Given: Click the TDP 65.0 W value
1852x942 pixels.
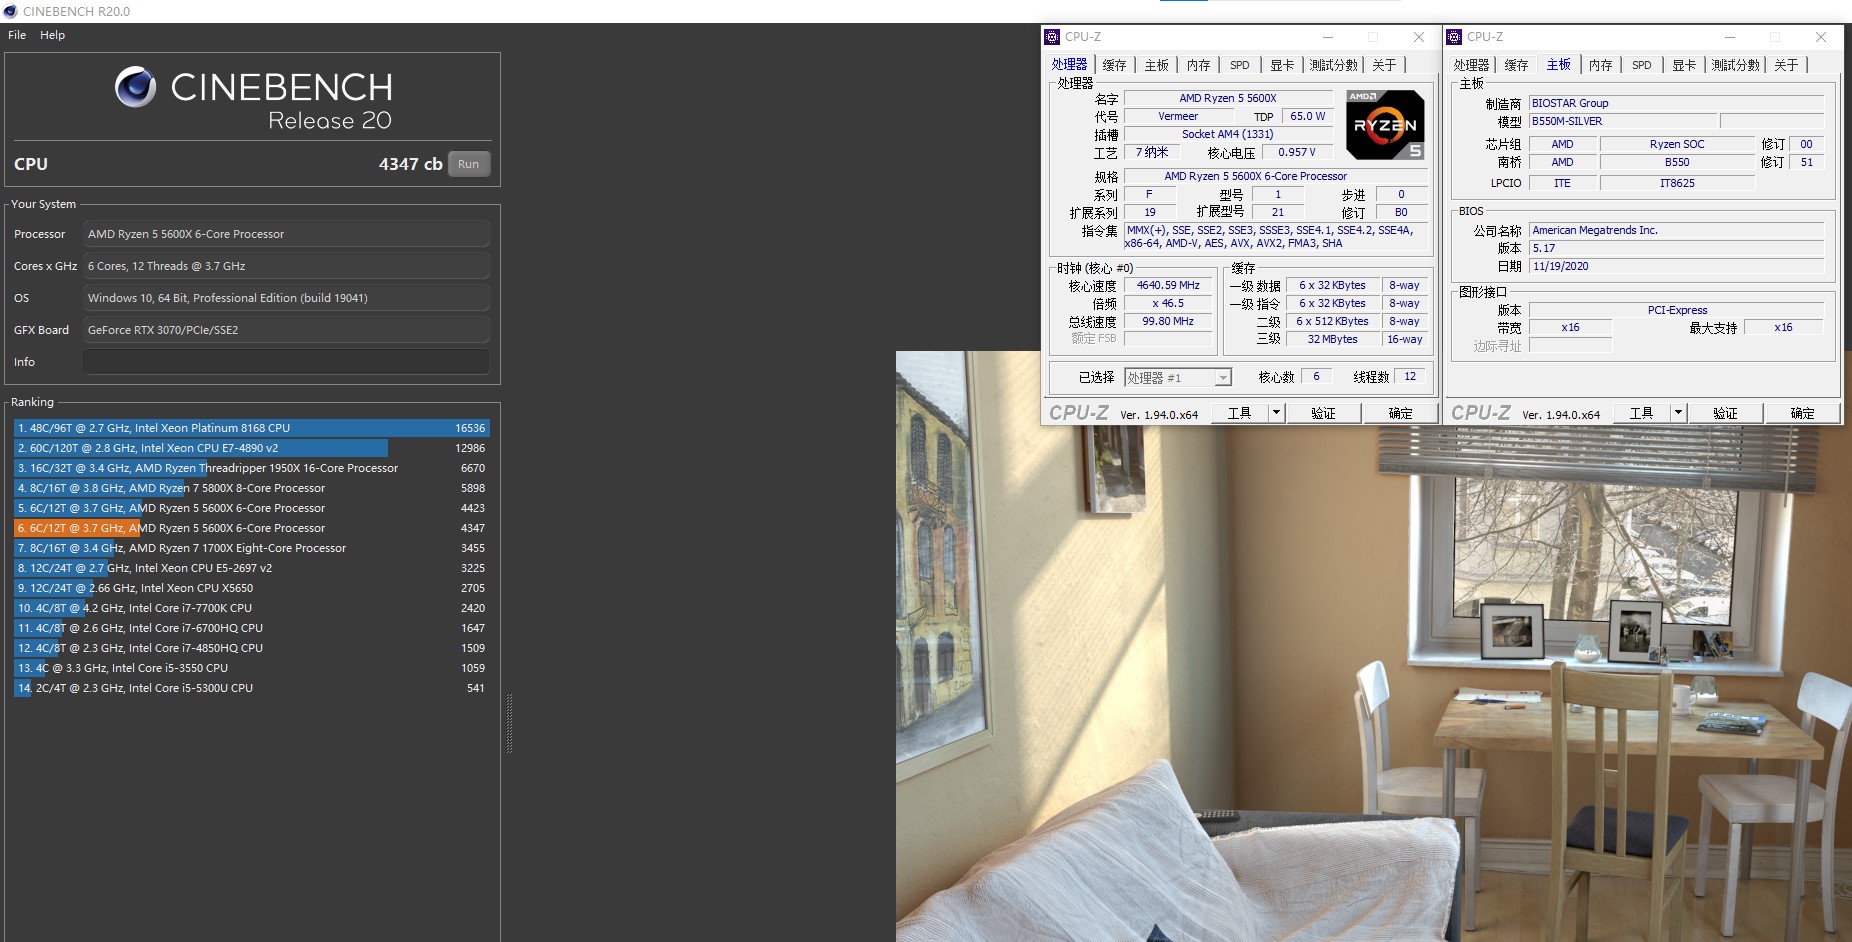Looking at the screenshot, I should pyautogui.click(x=1307, y=116).
